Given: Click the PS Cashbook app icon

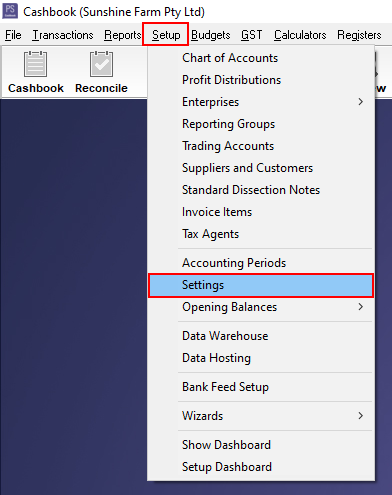Looking at the screenshot, I should tap(10, 11).
